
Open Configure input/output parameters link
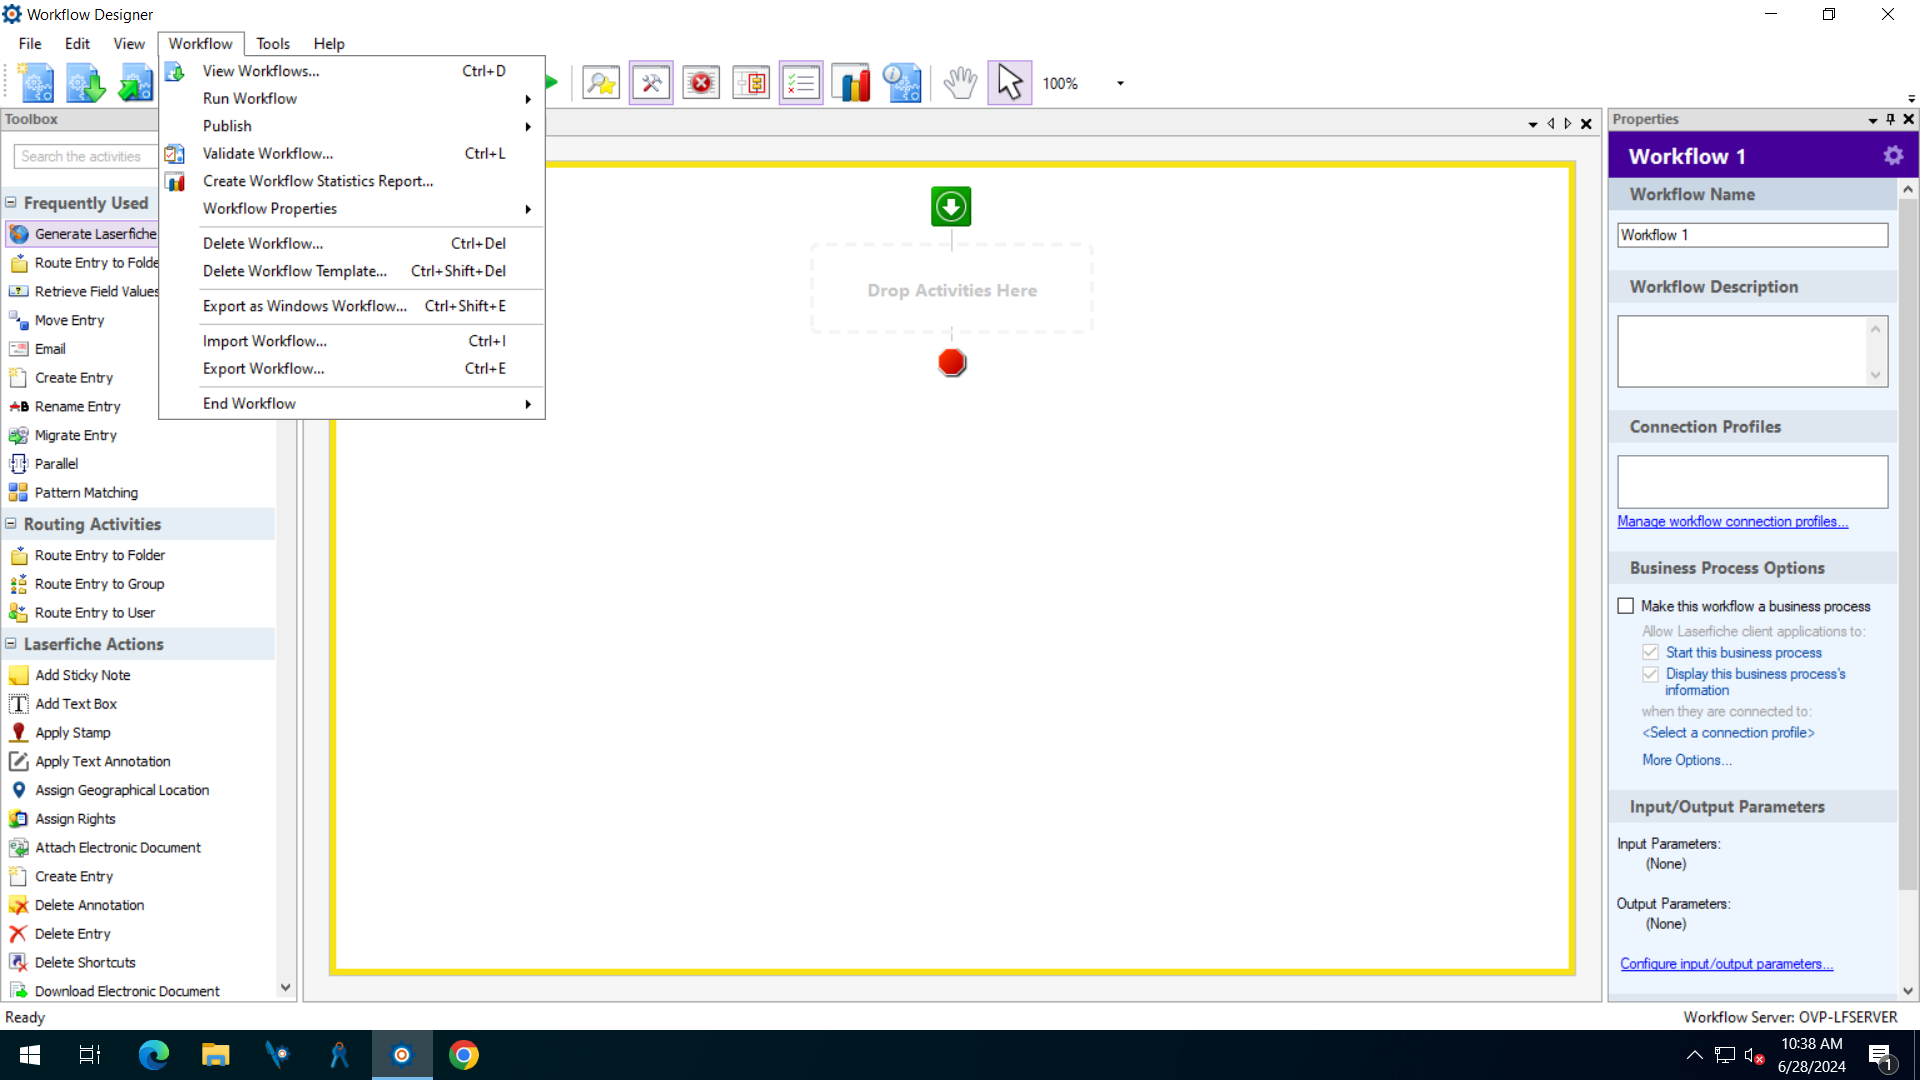coord(1726,964)
